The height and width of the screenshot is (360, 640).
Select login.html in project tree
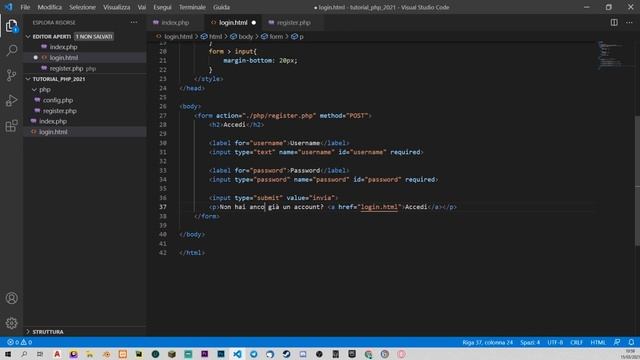(x=53, y=132)
